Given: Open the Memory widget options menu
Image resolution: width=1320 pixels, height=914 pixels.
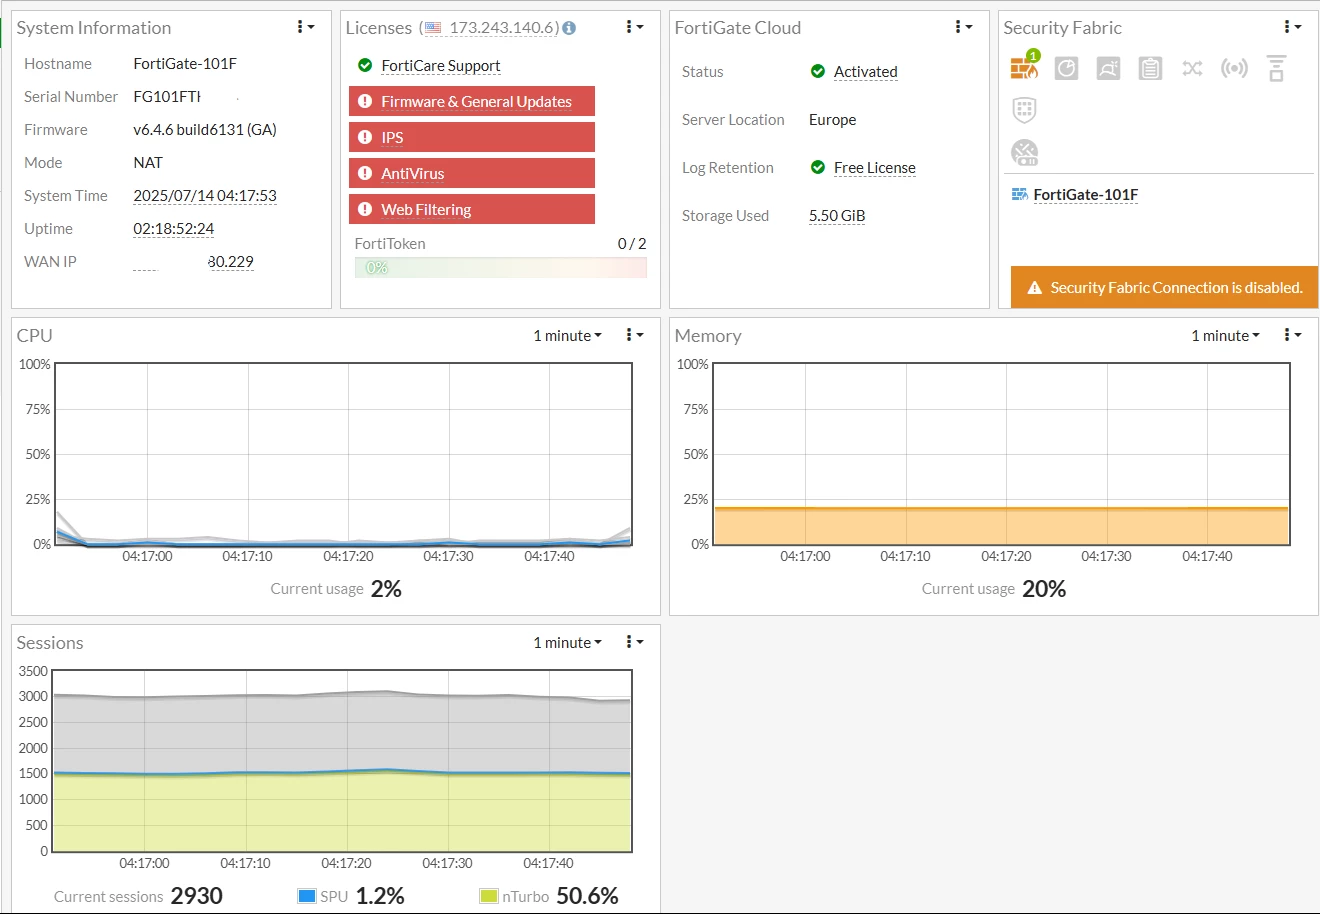Looking at the screenshot, I should pos(1293,335).
